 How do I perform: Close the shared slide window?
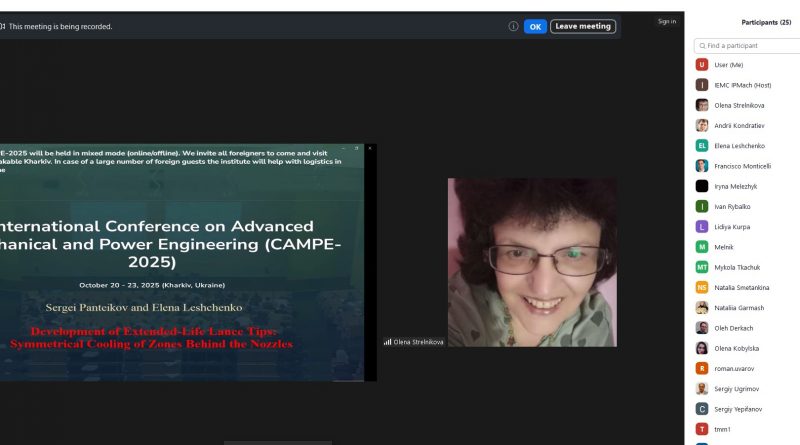coord(369,148)
